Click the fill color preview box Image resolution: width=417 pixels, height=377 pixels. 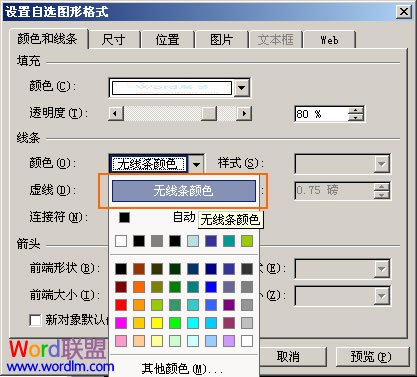pyautogui.click(x=171, y=88)
